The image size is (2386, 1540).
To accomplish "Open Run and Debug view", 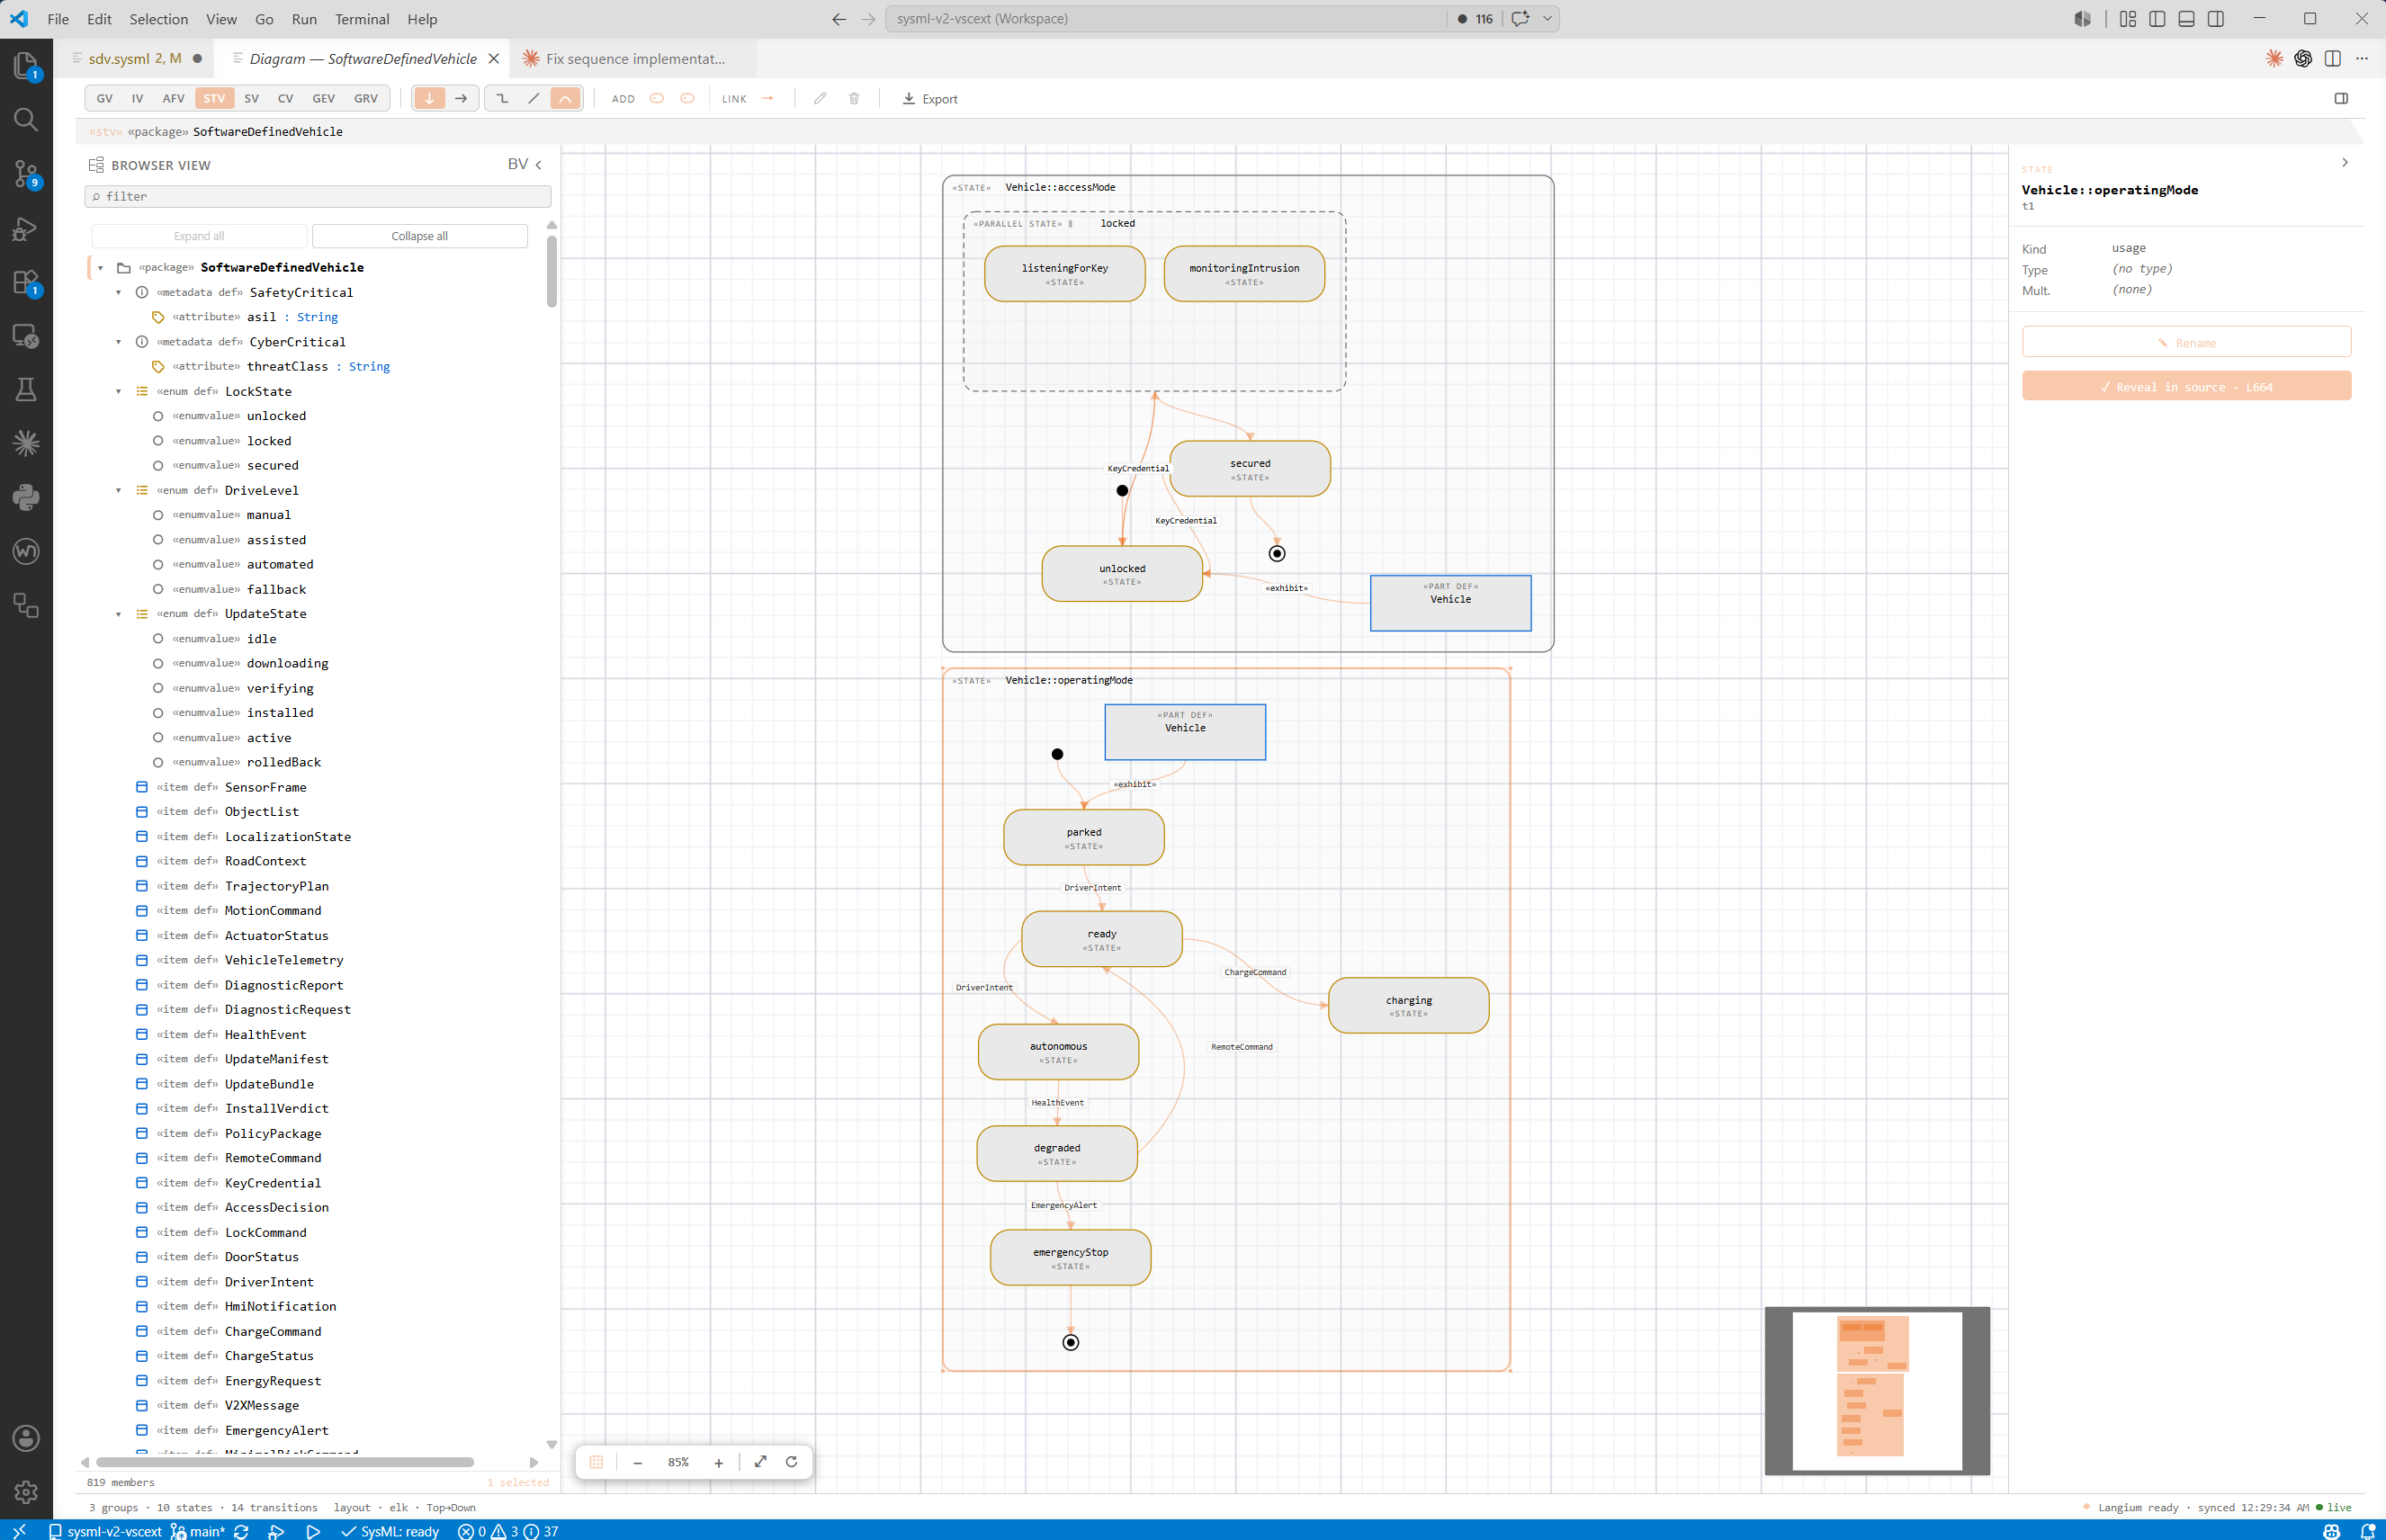I will coord(26,229).
